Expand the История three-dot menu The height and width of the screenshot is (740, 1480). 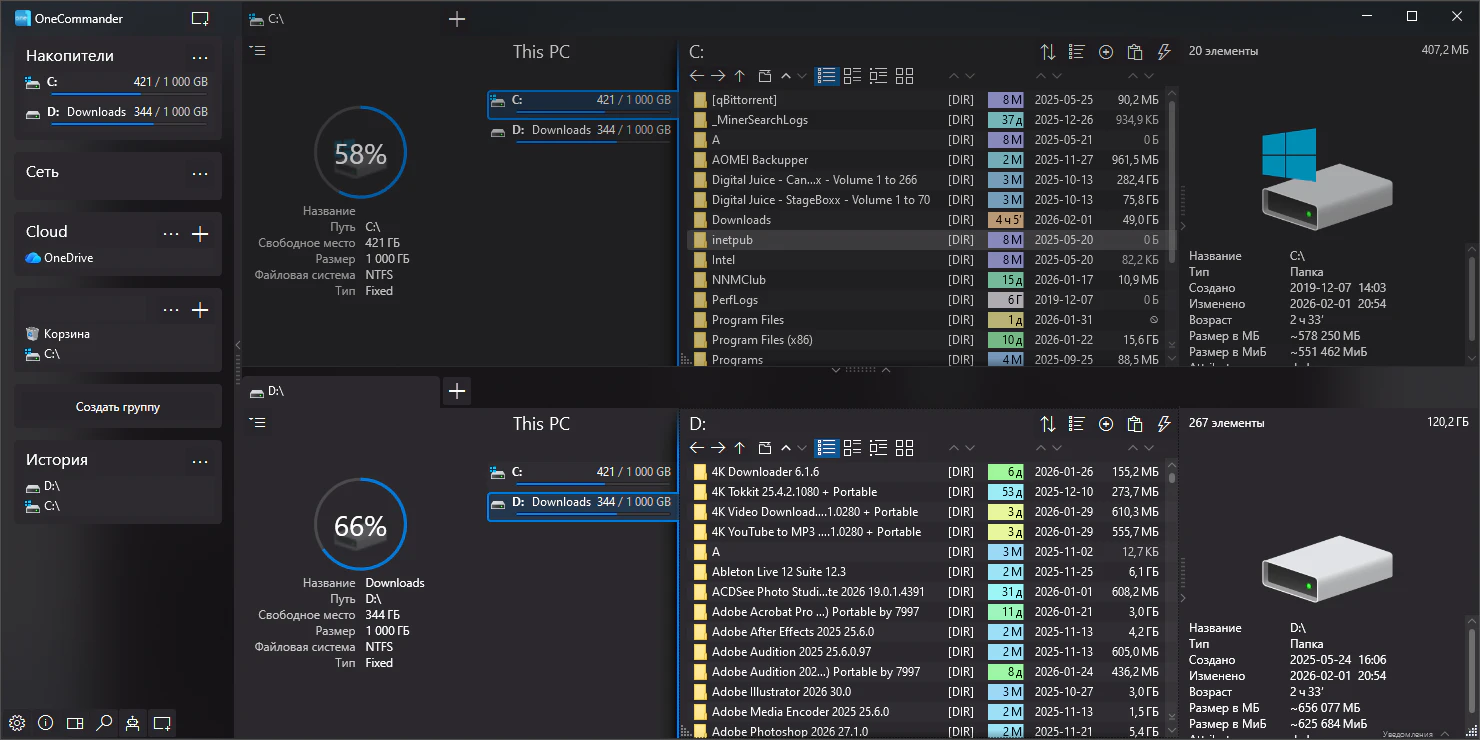point(200,461)
